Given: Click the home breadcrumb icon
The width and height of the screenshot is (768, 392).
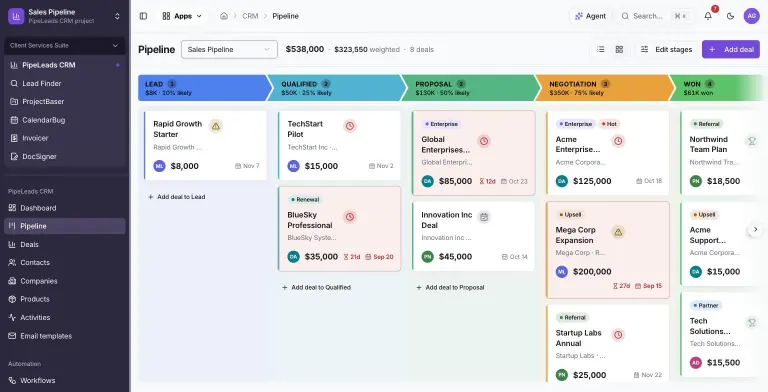Looking at the screenshot, I should tap(224, 16).
